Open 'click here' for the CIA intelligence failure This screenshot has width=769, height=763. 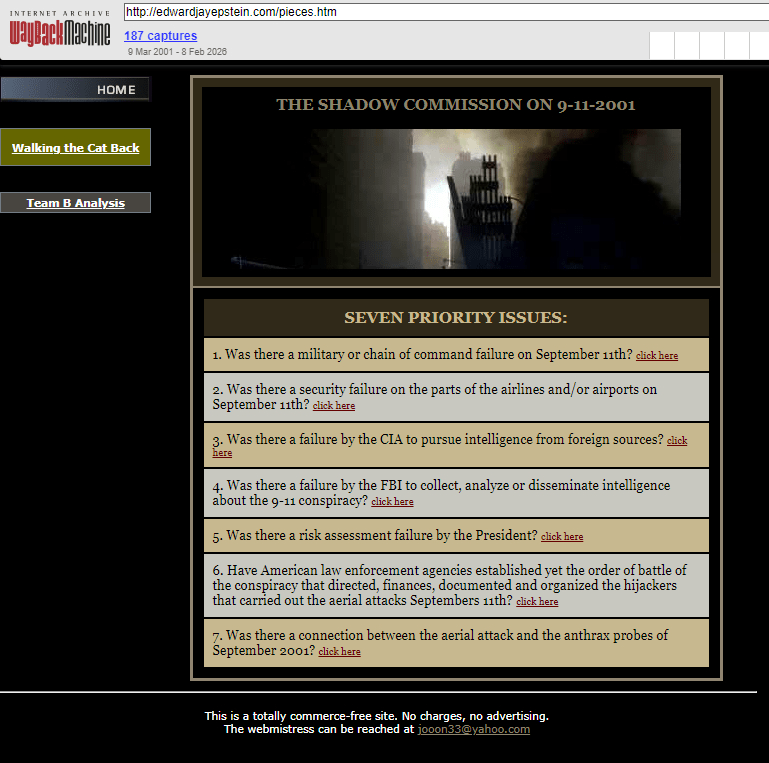[x=677, y=440]
